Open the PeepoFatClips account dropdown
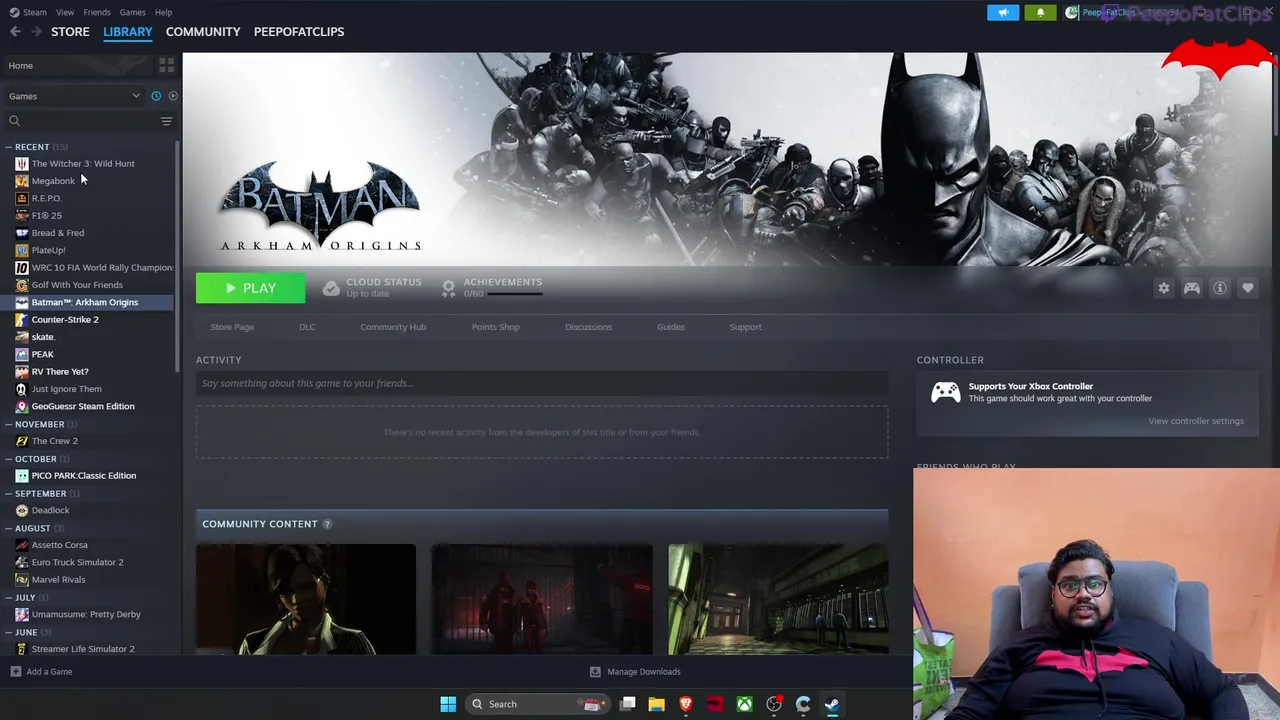This screenshot has width=1280, height=720. (x=1125, y=12)
